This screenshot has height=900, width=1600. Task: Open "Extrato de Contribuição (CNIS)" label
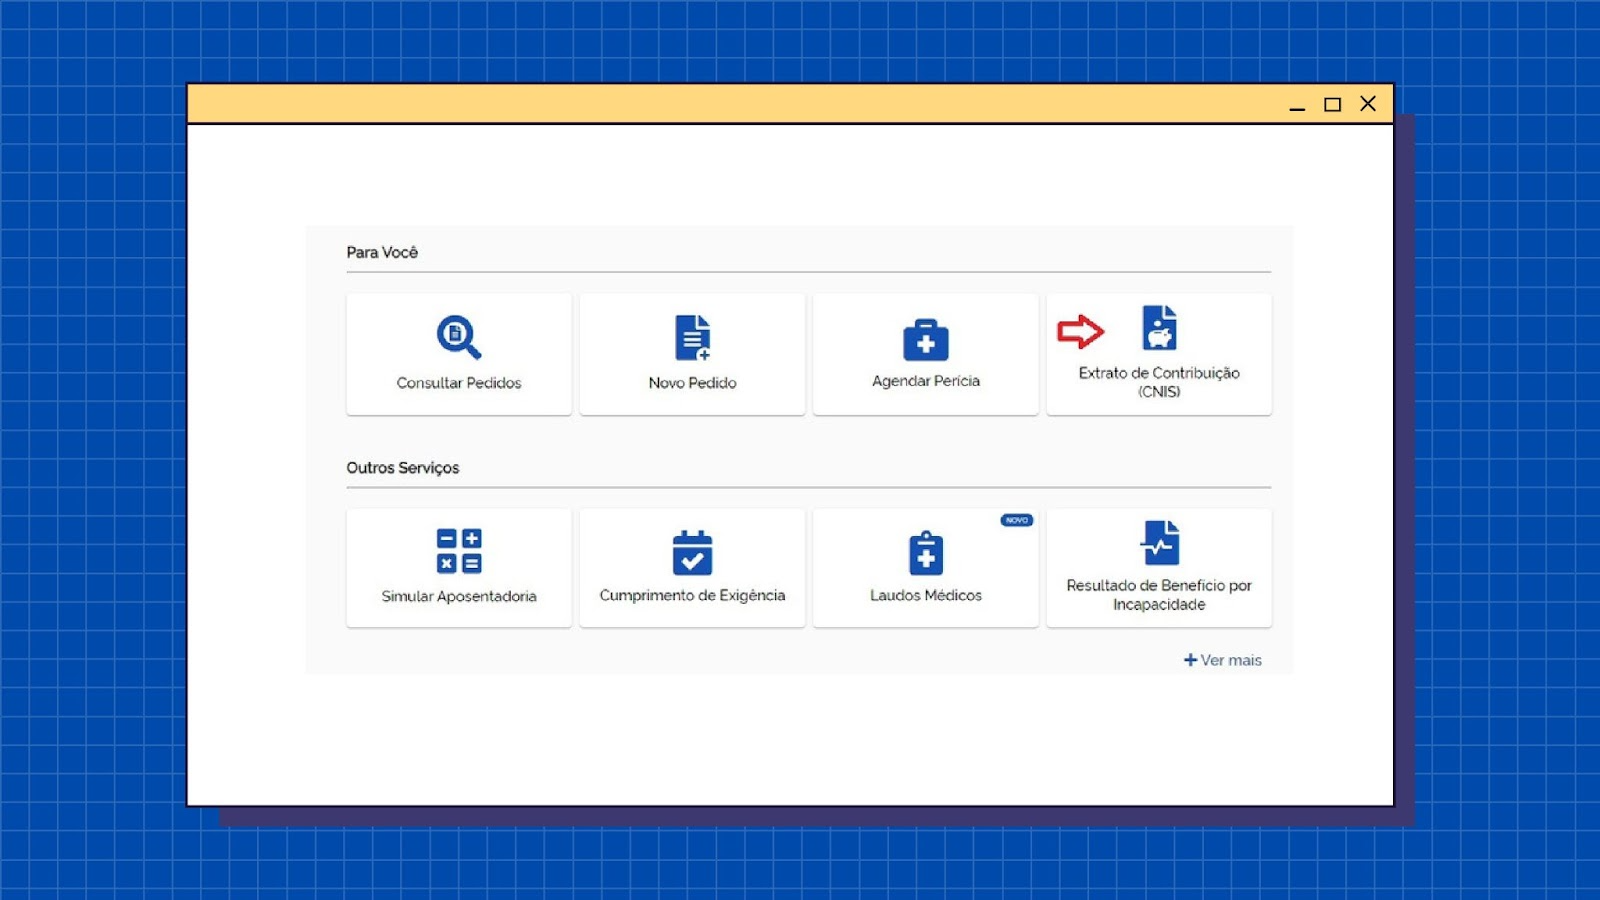pos(1159,382)
